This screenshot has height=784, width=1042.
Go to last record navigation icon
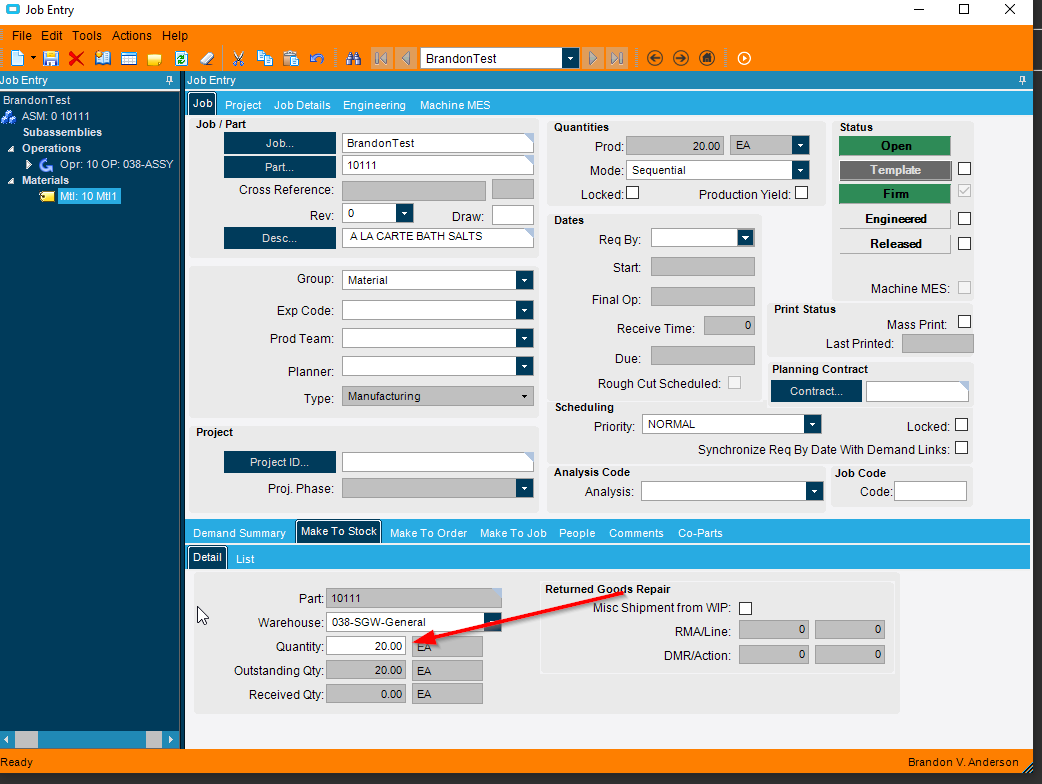point(617,58)
